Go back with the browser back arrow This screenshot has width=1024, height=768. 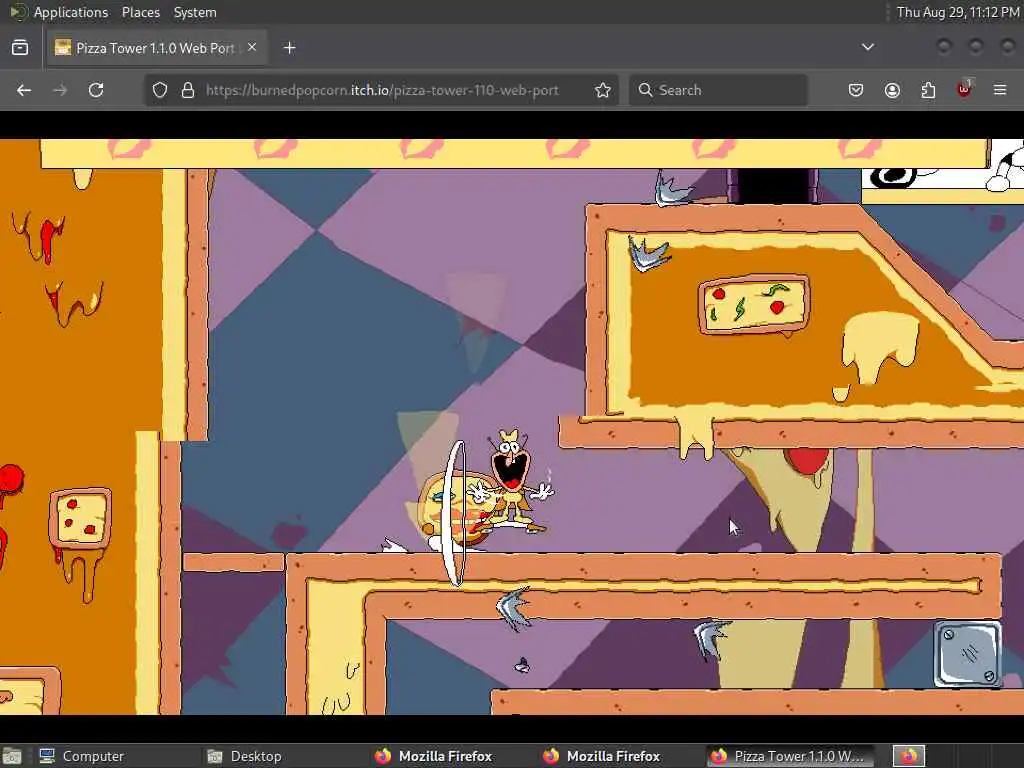tap(24, 90)
